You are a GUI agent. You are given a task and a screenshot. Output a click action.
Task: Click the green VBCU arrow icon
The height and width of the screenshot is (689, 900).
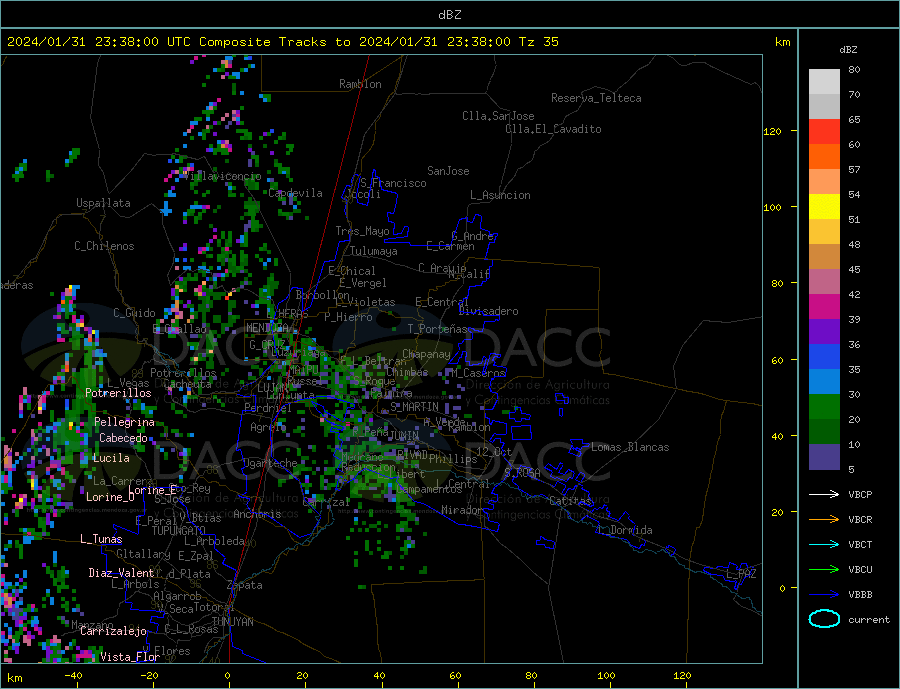pos(824,570)
